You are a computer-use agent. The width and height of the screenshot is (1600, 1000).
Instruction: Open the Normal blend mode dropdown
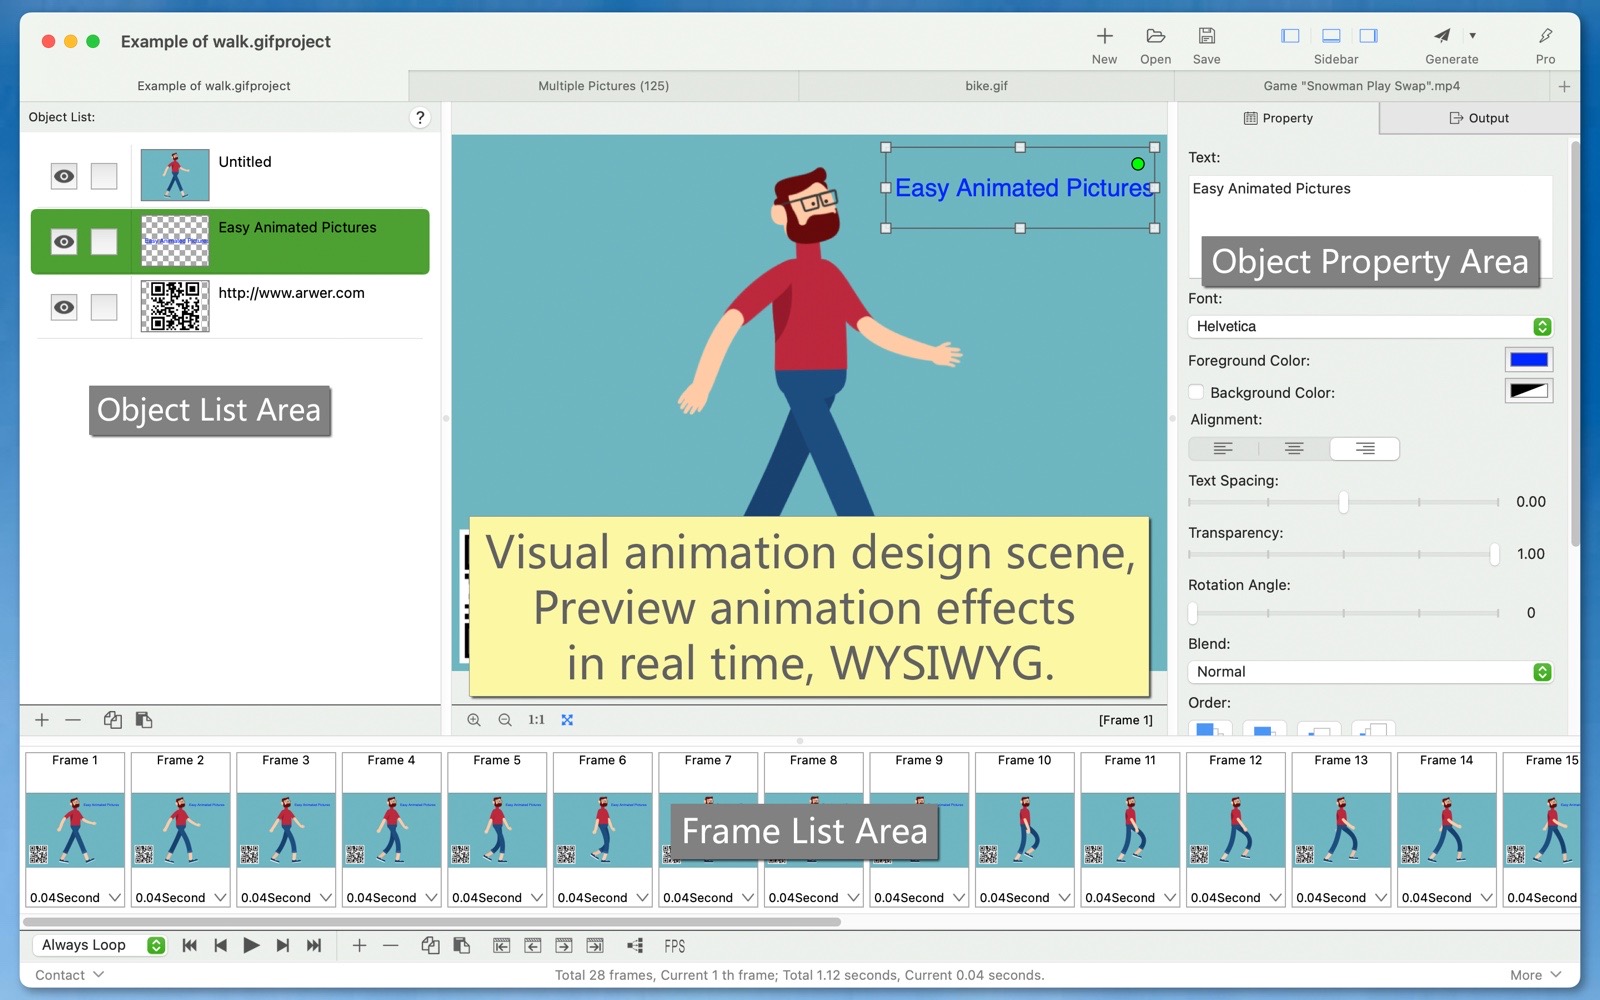coord(1369,672)
